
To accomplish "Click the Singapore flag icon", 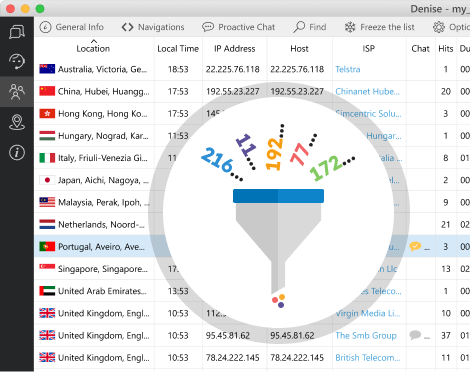I will coord(47,269).
